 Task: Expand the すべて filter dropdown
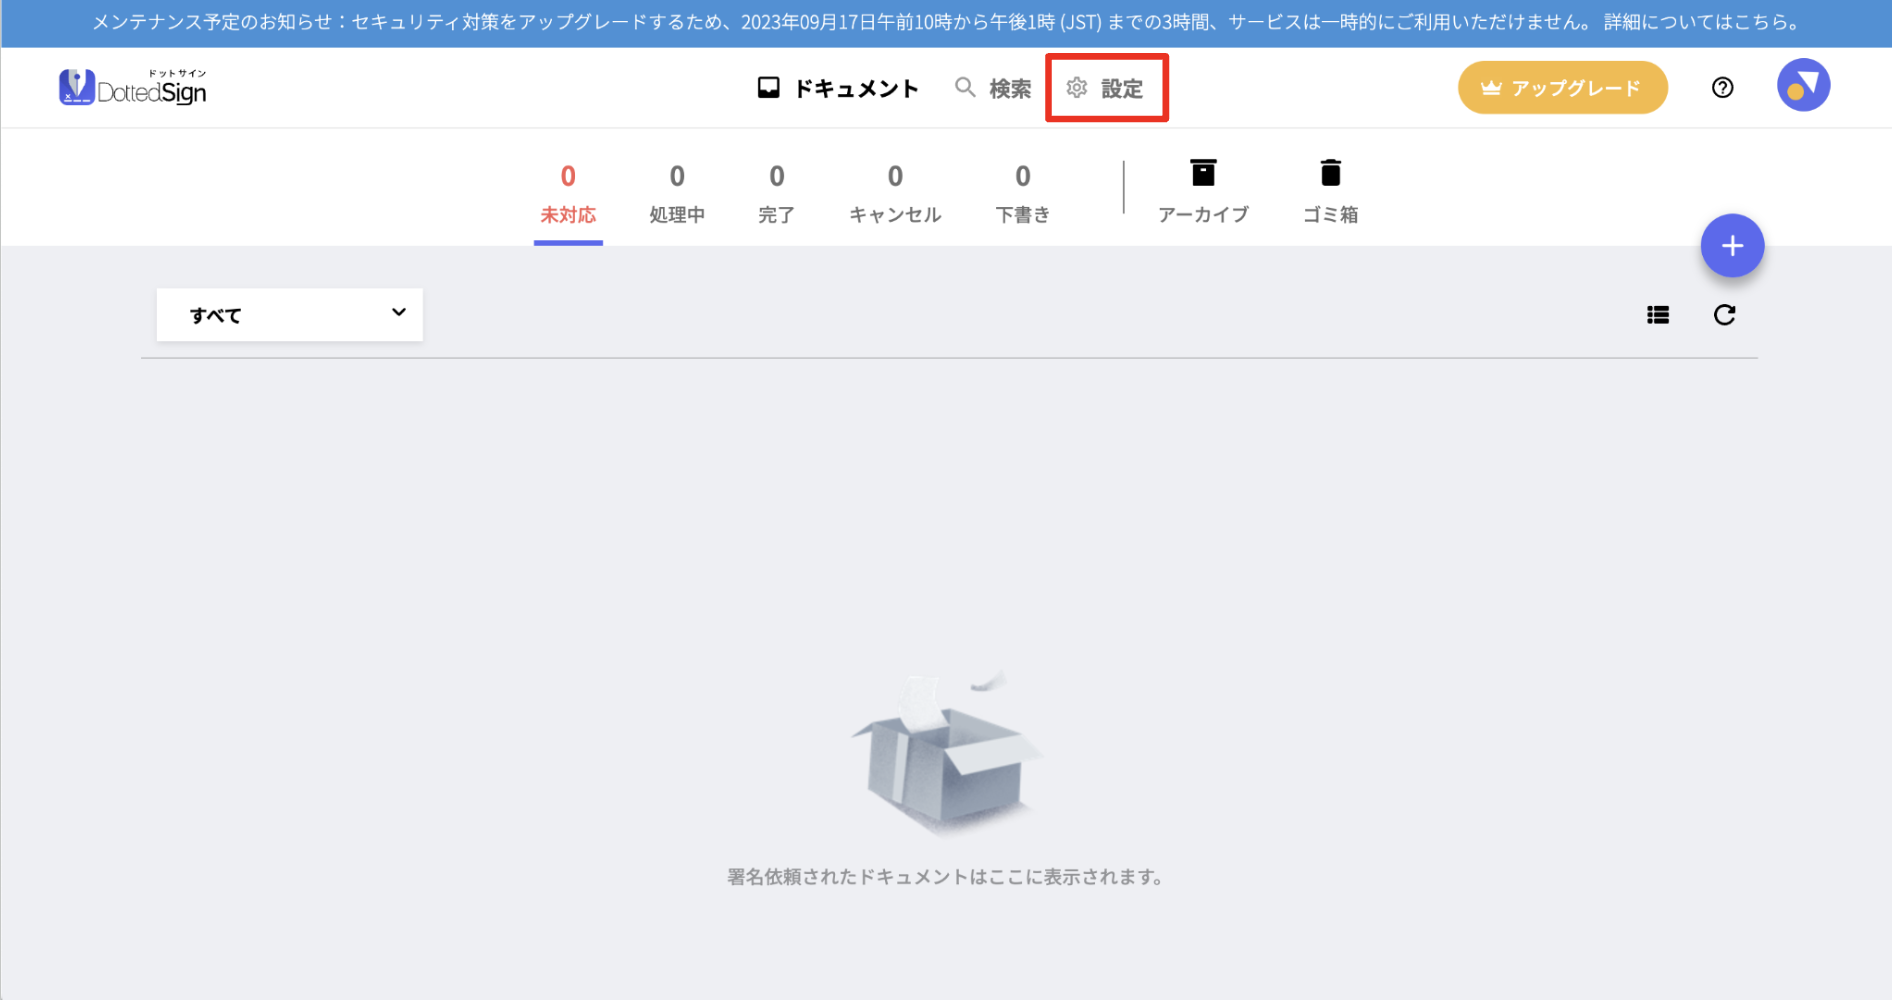[290, 315]
